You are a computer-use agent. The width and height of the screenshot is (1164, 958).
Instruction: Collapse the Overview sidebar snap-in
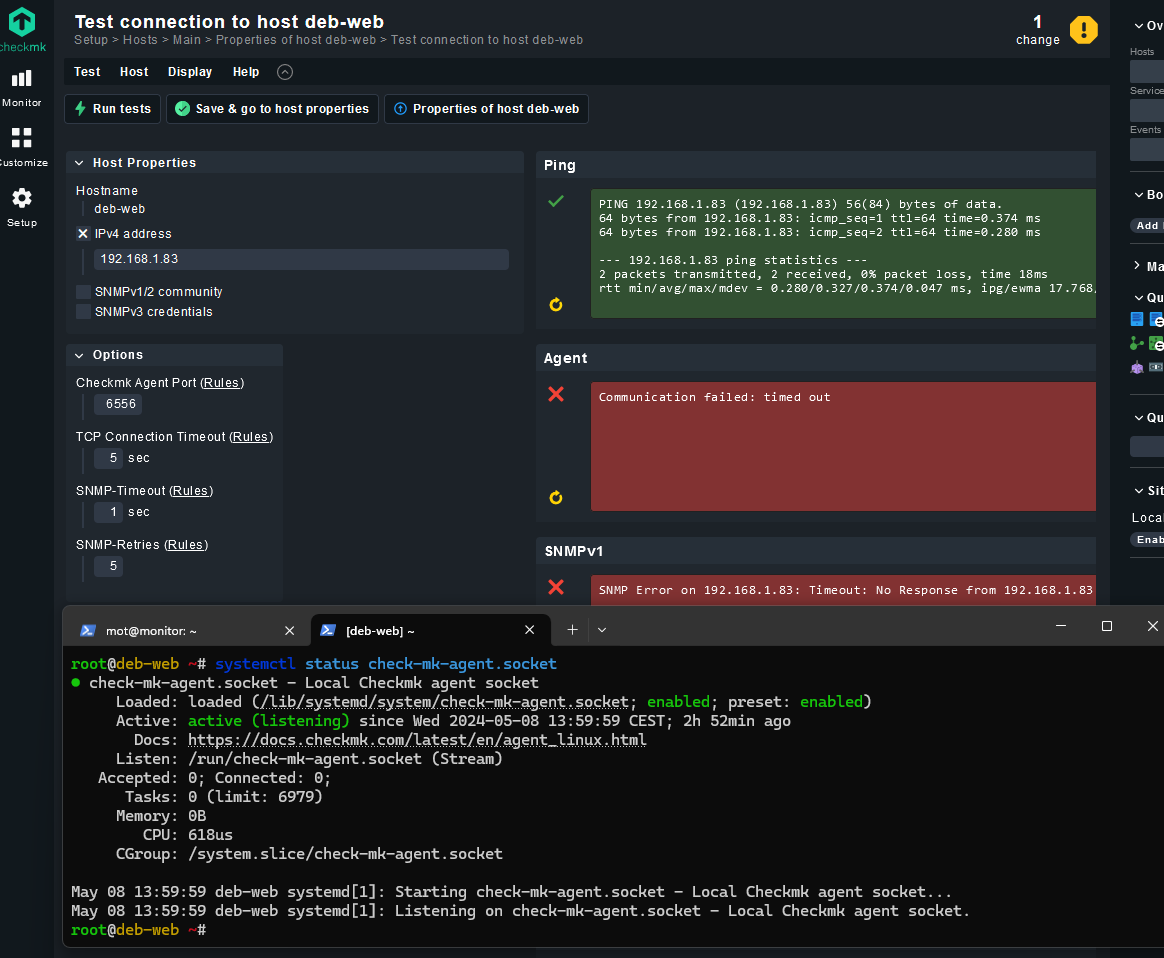1139,26
